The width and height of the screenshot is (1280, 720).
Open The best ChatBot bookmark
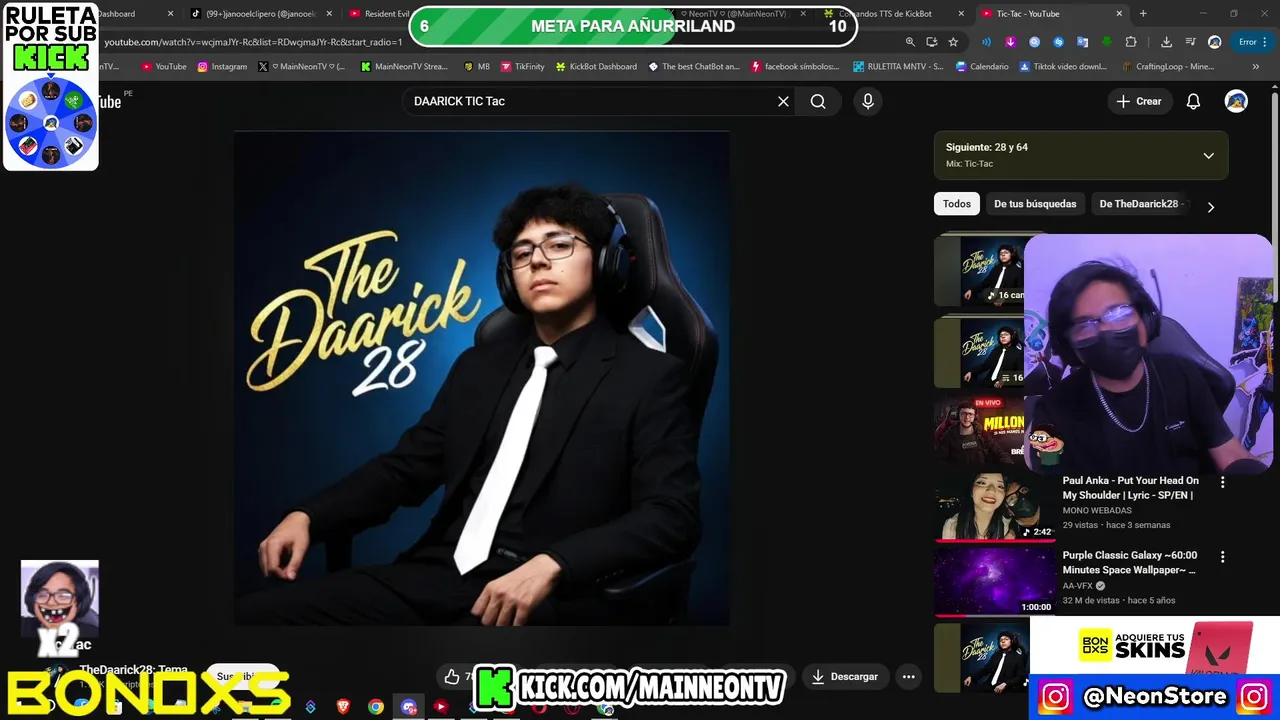point(694,67)
